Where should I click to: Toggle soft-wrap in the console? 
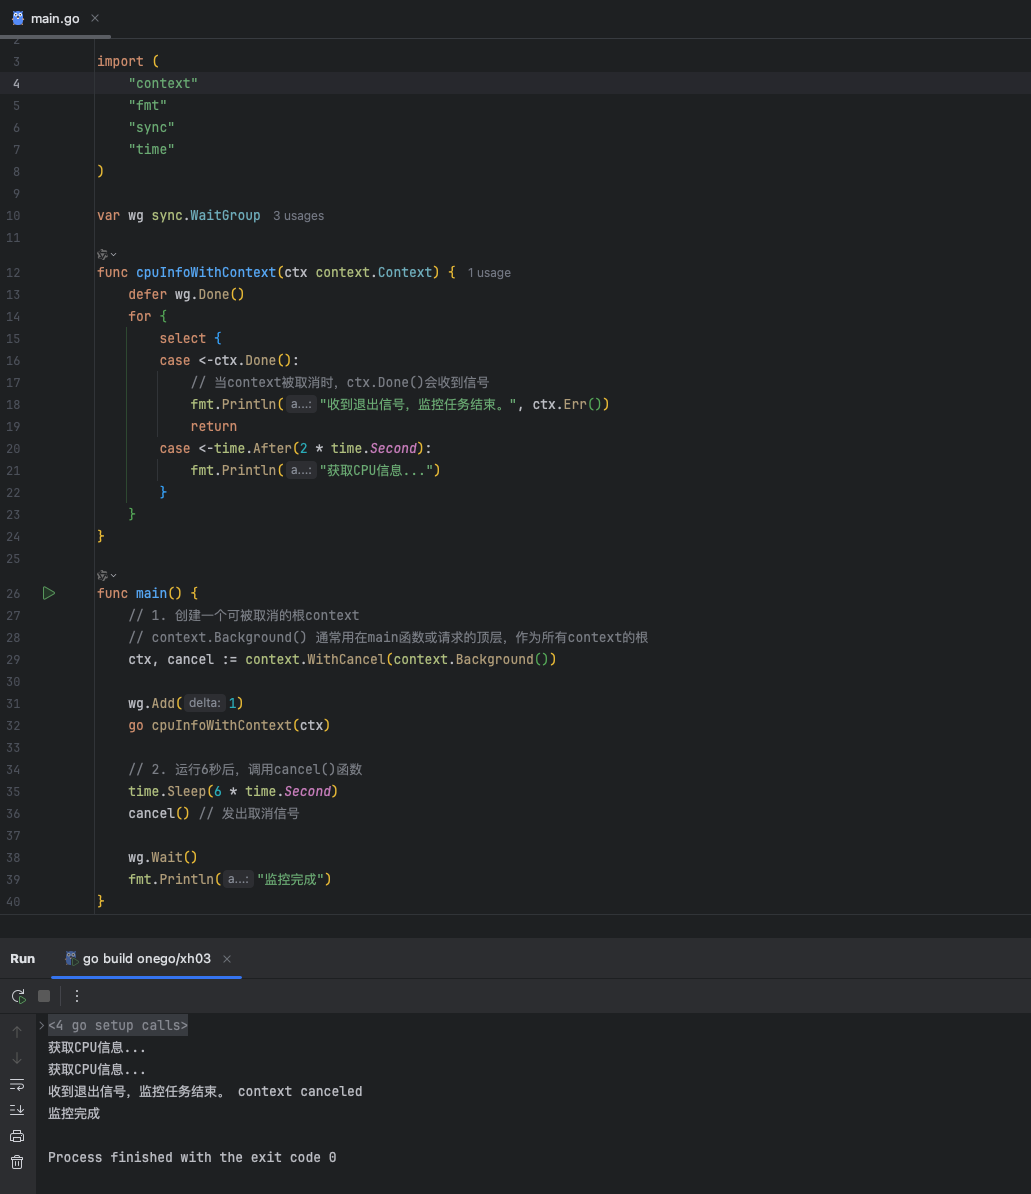pos(17,1084)
